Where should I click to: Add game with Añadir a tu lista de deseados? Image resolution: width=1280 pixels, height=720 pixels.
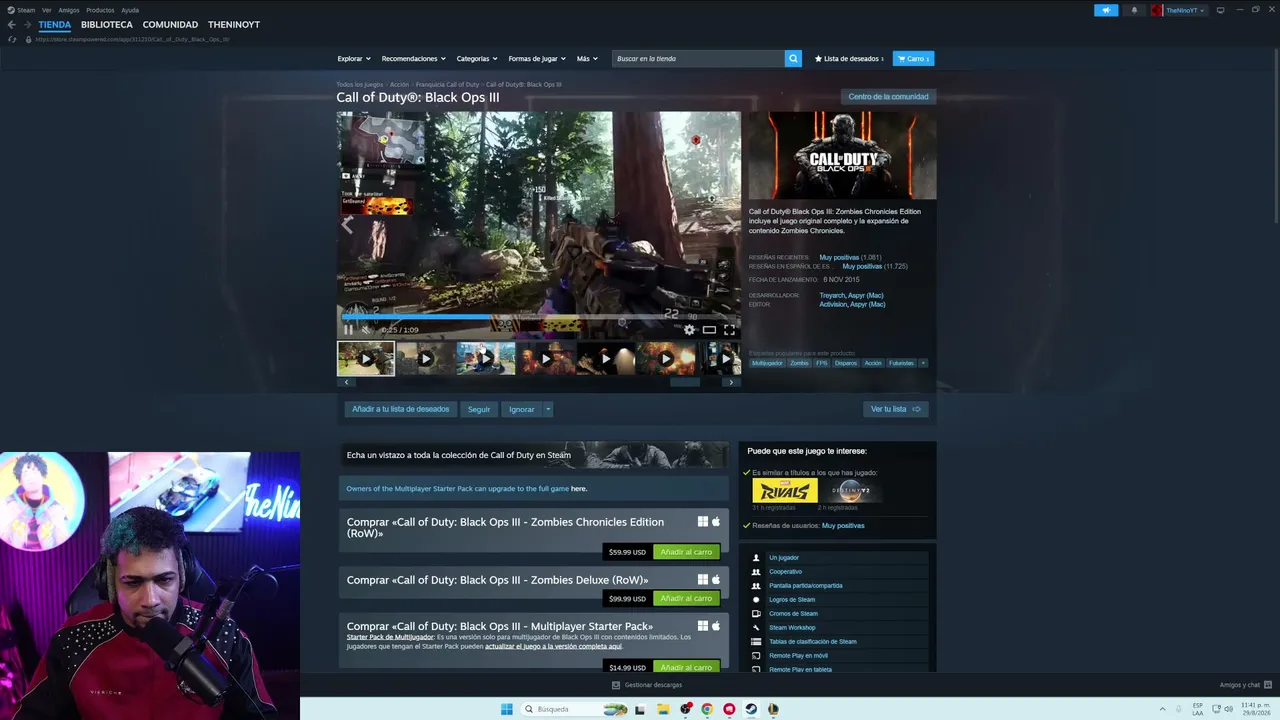(x=400, y=409)
